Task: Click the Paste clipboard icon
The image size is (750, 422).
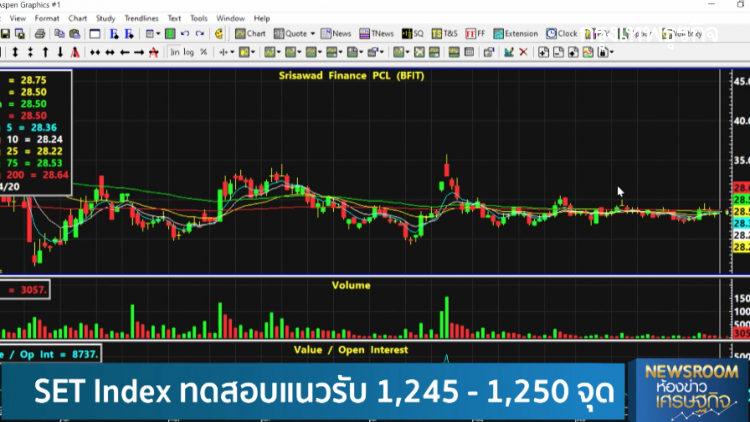Action: pos(75,34)
